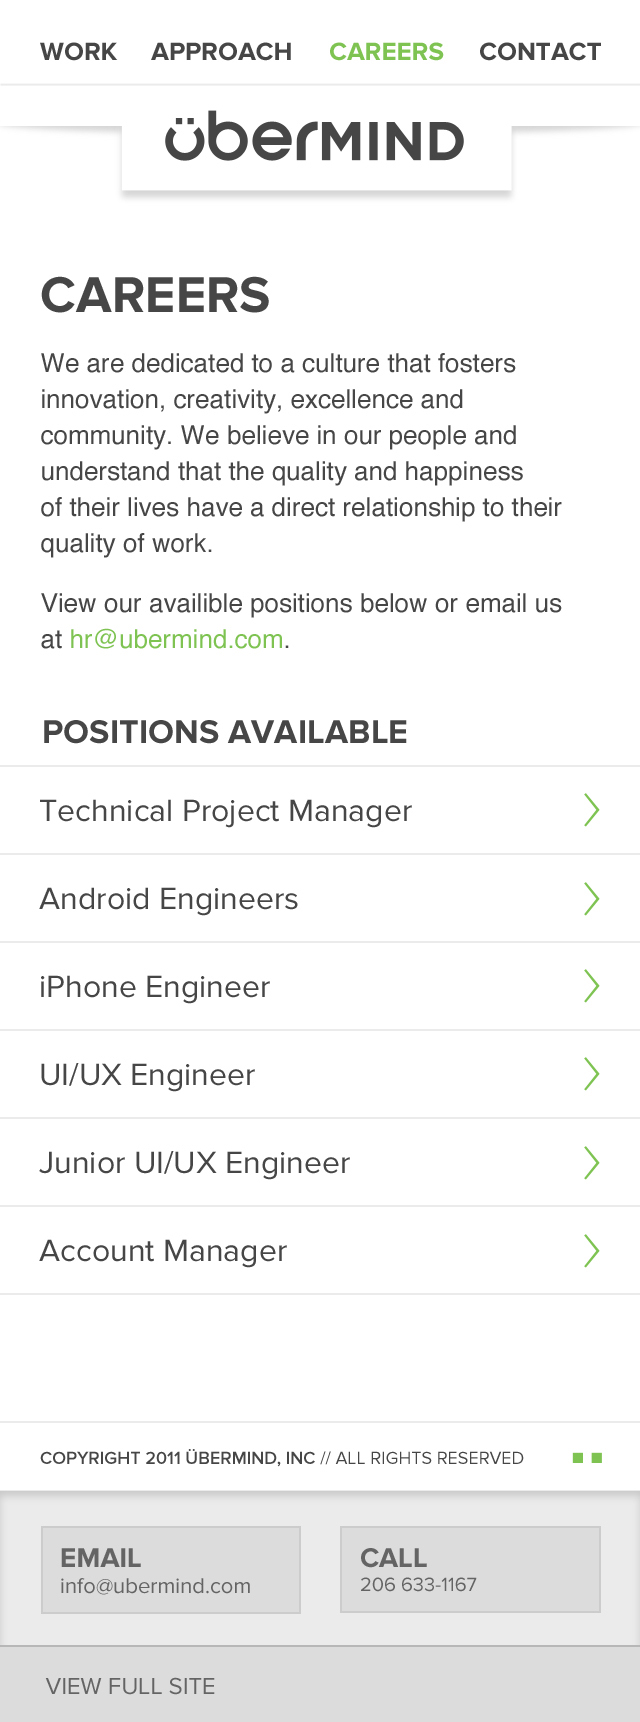Select the Junior UI/UX Engineer position
640x1722 pixels.
[x=320, y=1162]
